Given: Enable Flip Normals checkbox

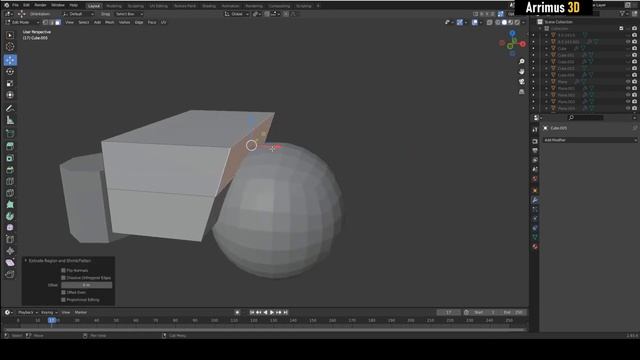Looking at the screenshot, I should click(x=63, y=270).
